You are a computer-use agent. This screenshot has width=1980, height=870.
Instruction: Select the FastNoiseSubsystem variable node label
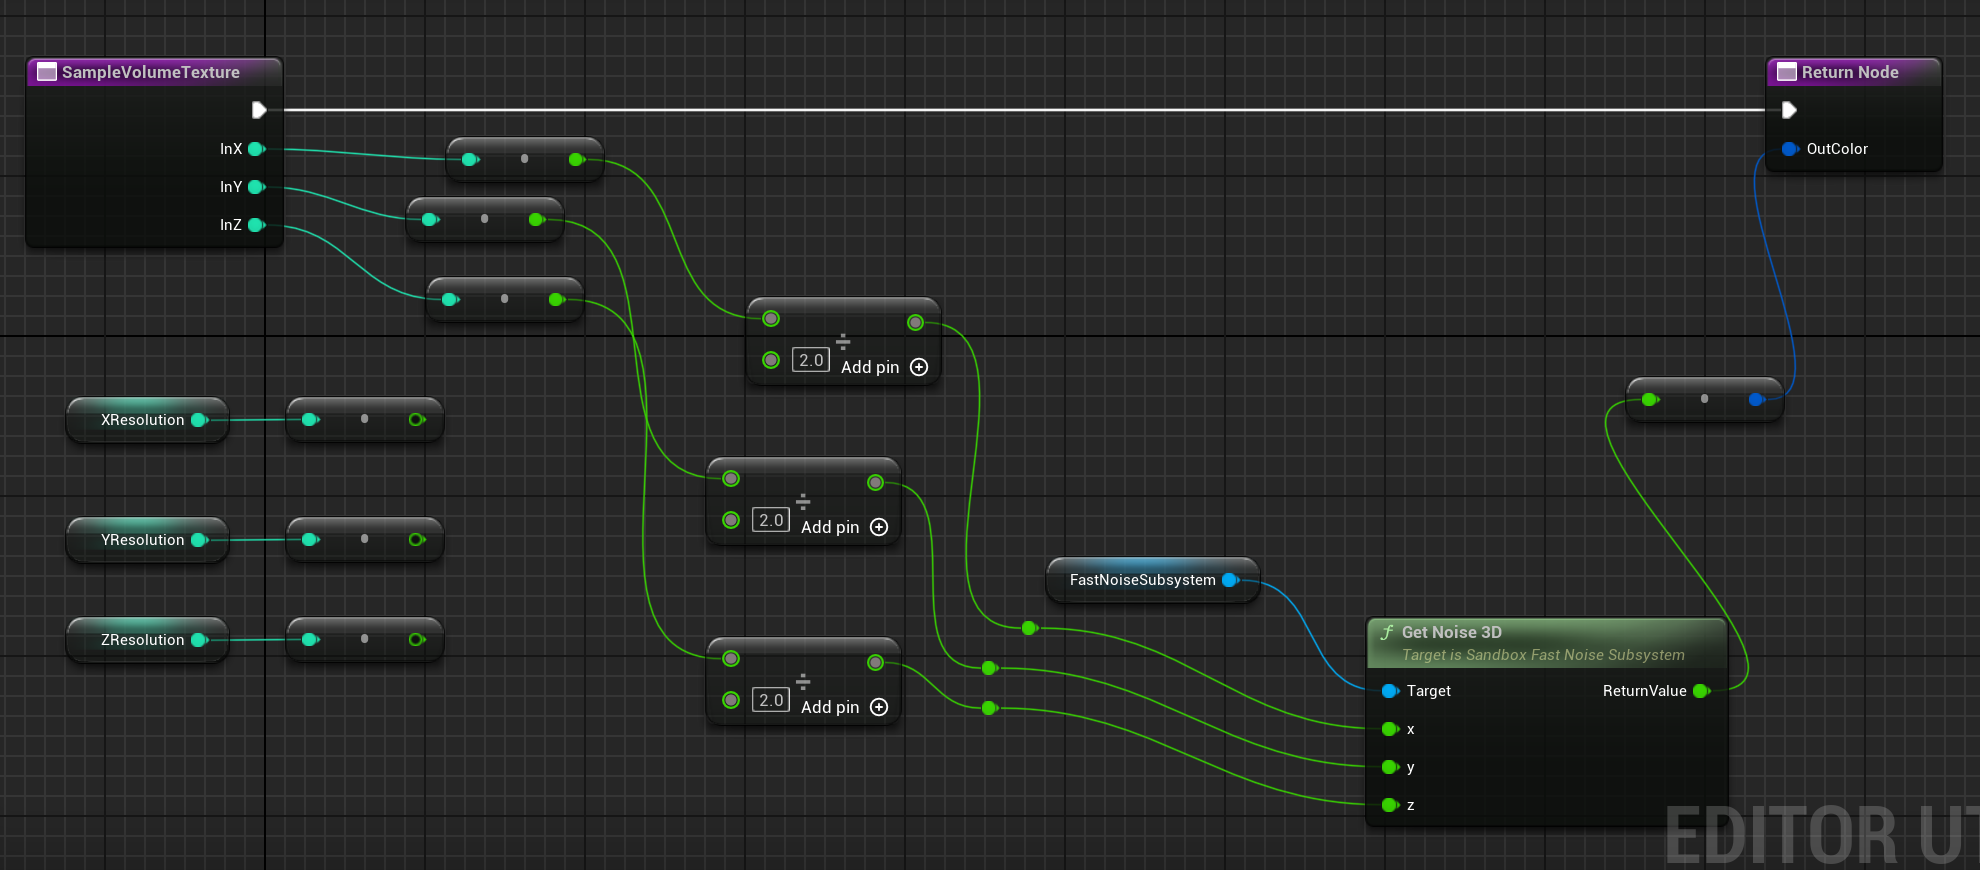tap(1143, 580)
